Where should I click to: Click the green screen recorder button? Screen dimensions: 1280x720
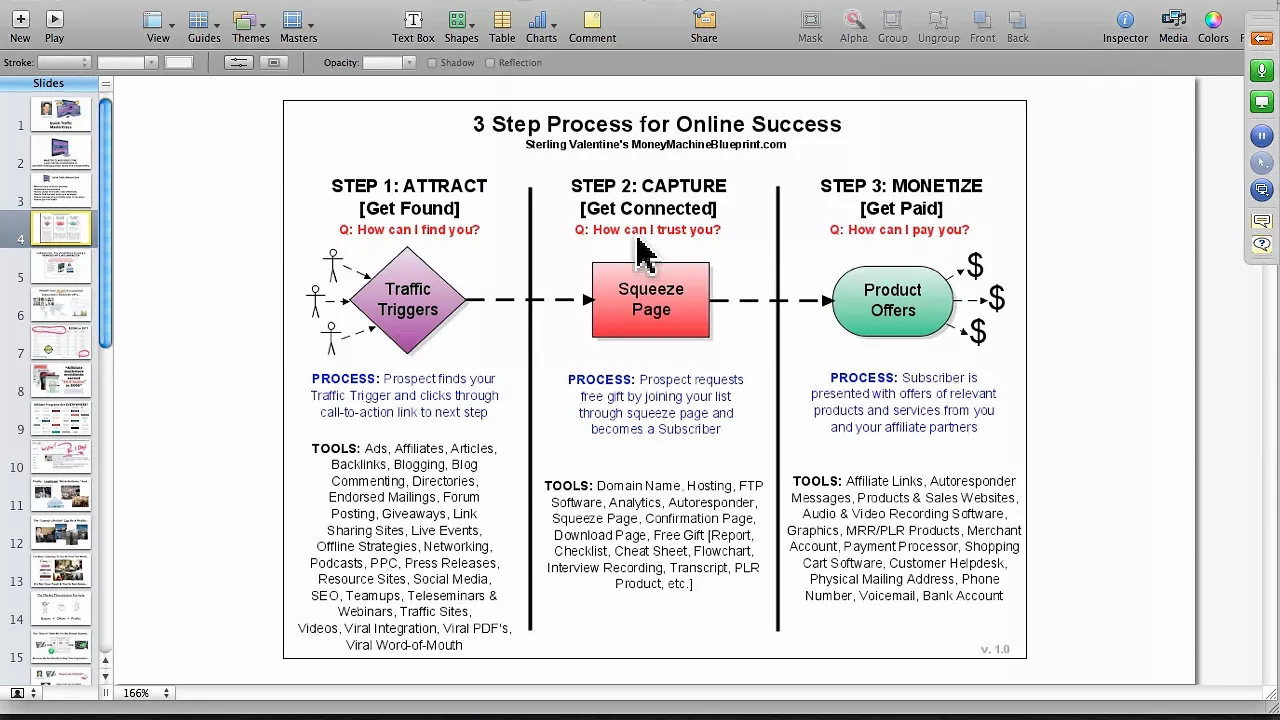1262,102
